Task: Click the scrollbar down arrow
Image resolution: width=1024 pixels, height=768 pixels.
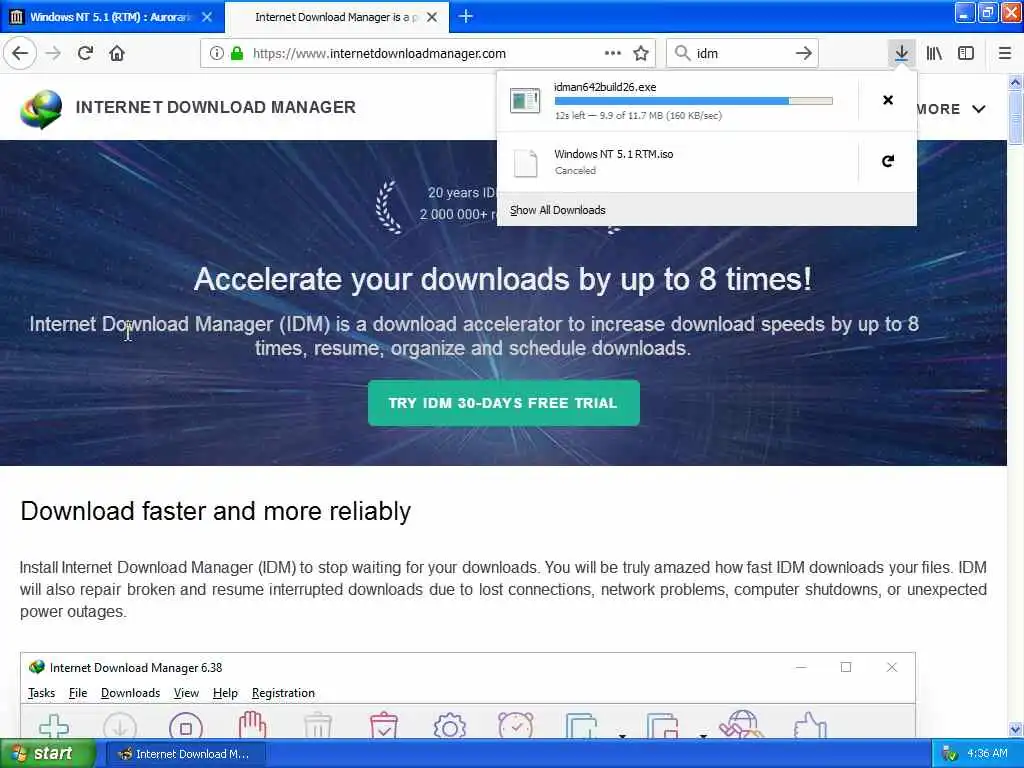Action: click(x=1015, y=730)
